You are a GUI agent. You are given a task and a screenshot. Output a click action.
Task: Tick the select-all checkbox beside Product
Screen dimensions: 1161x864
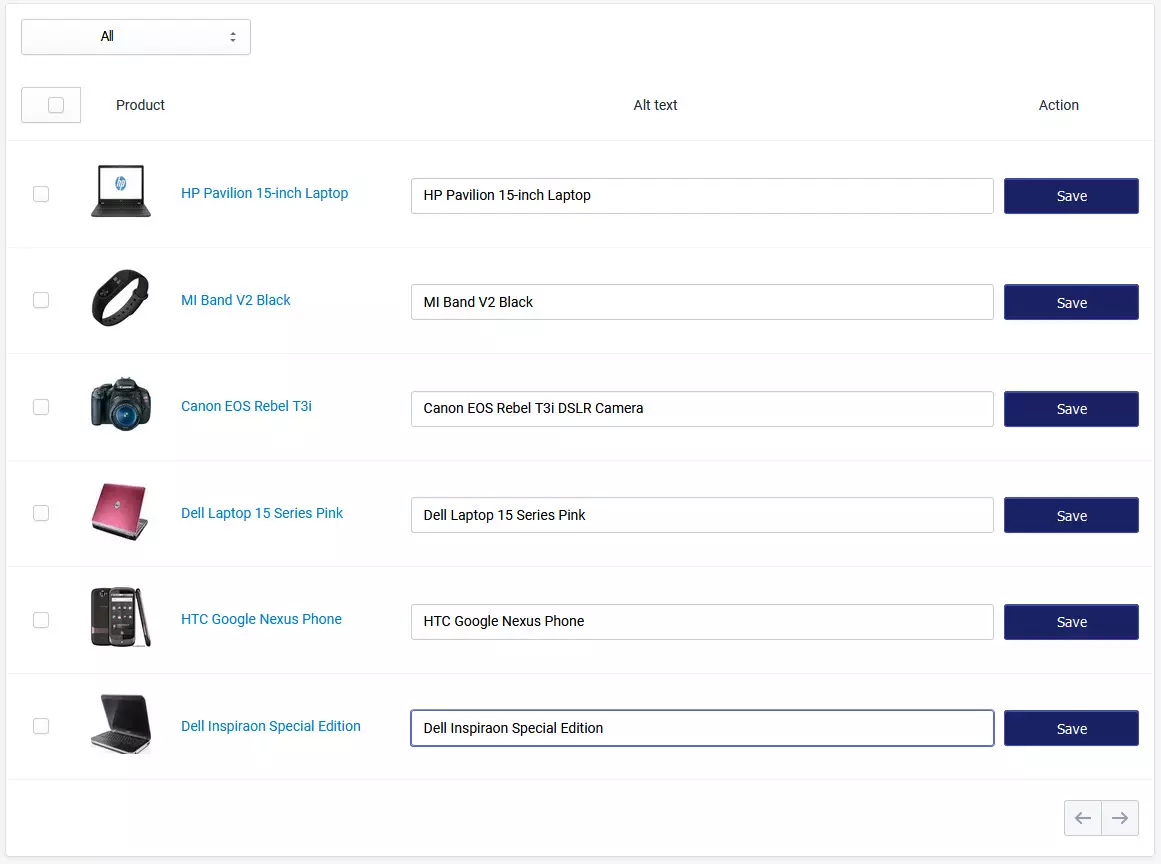pos(56,105)
